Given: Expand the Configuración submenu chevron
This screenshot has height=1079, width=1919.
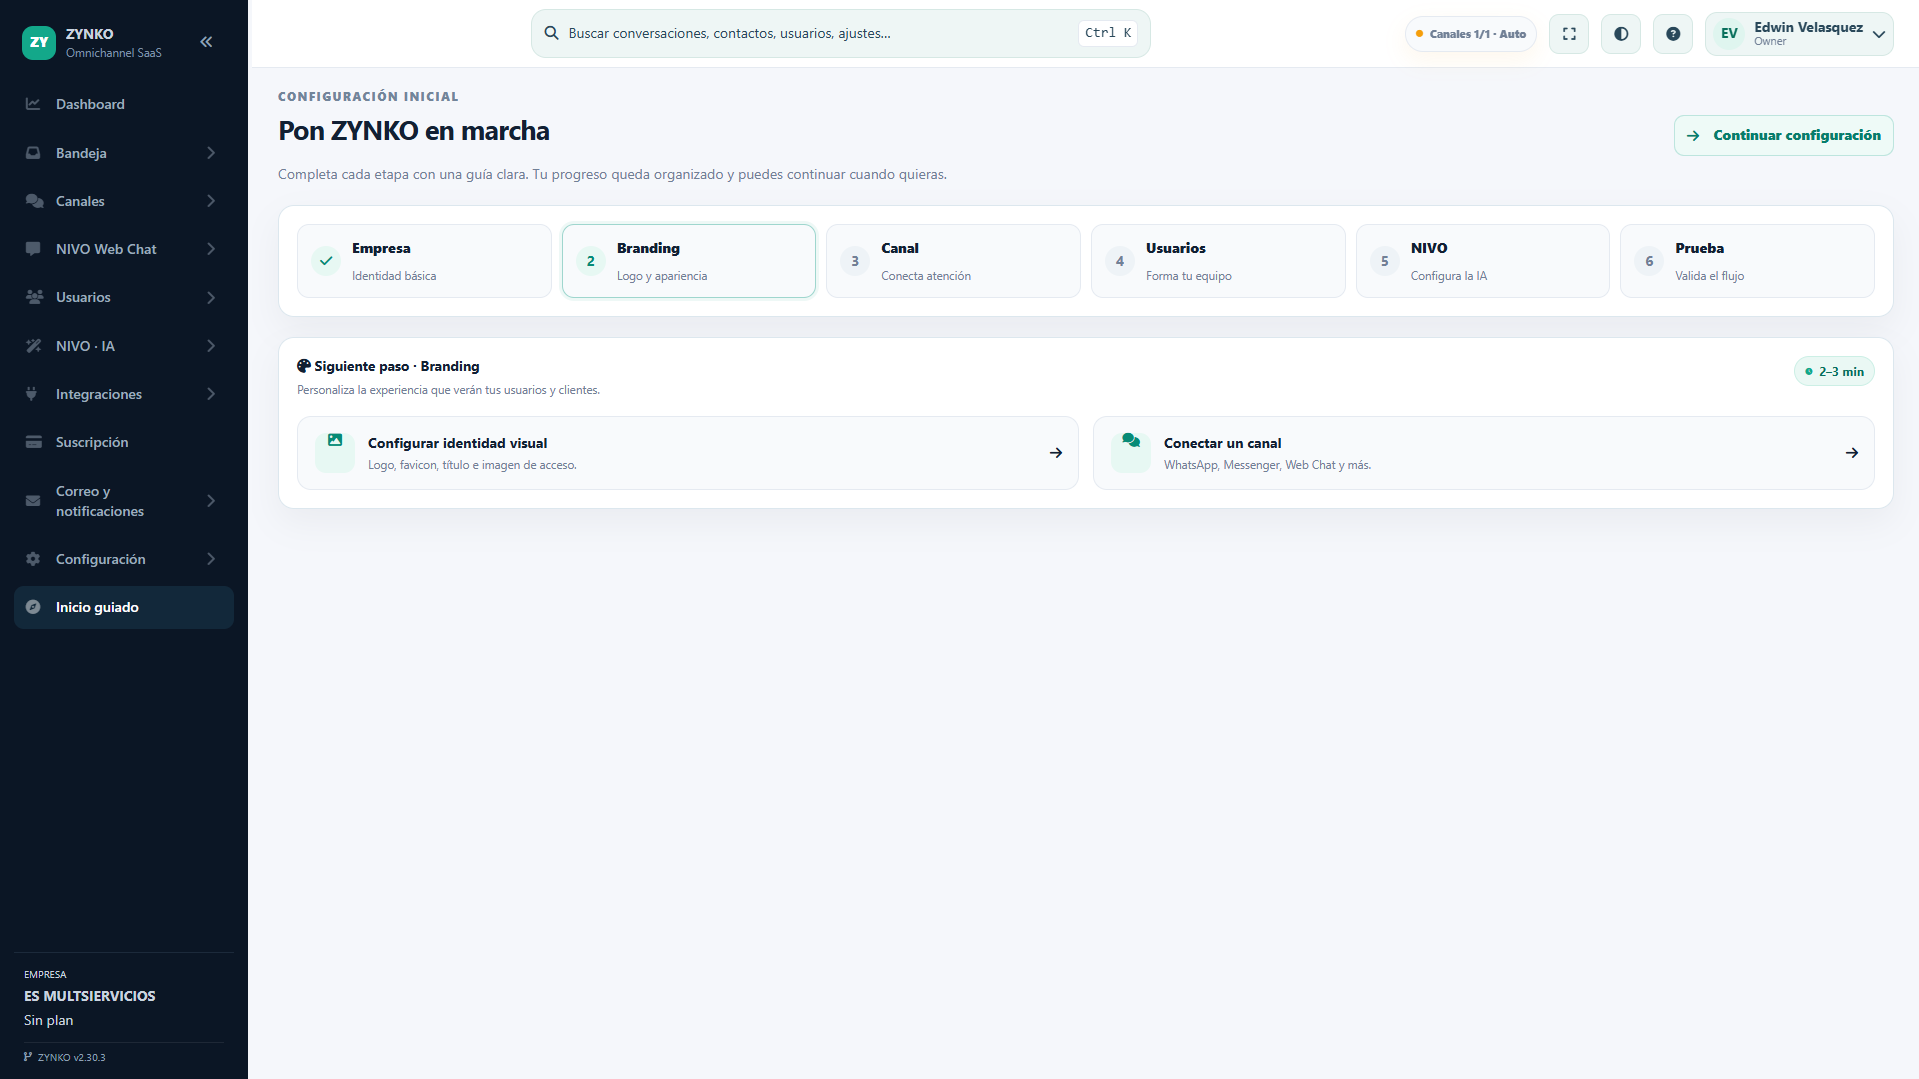Looking at the screenshot, I should 211,559.
